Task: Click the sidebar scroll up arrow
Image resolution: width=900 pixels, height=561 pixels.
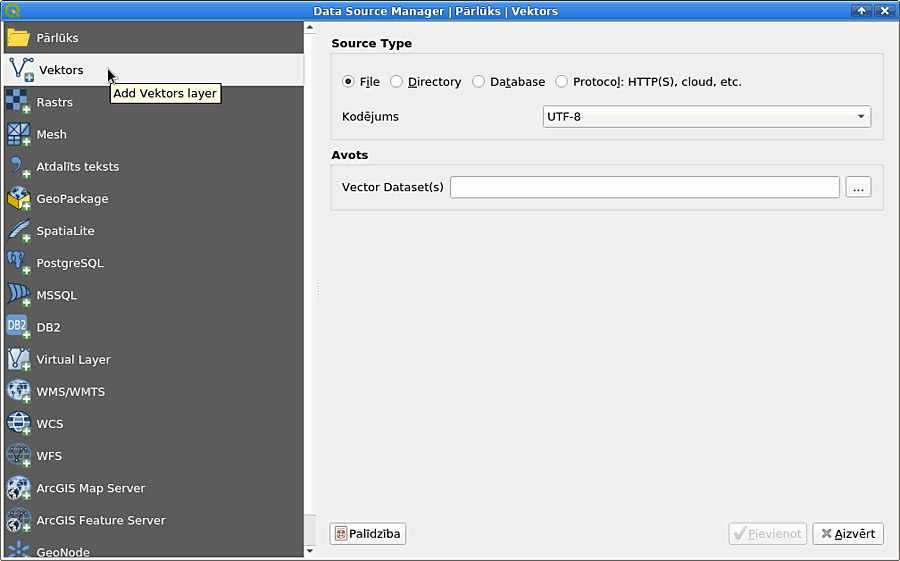Action: (310, 27)
